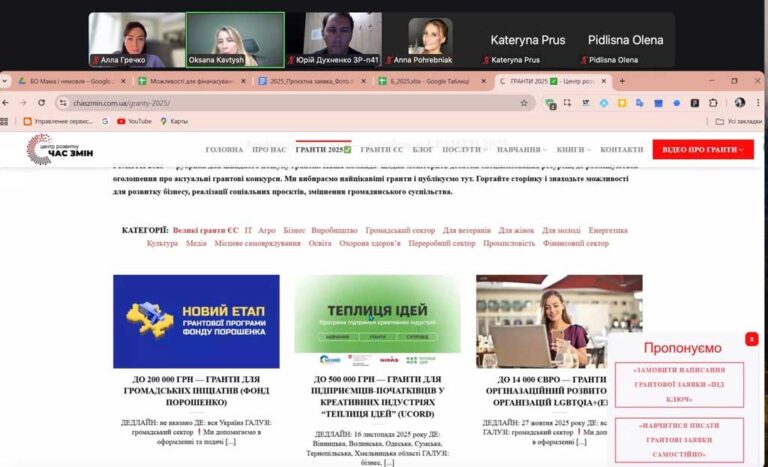
Task: Go to Контакти in site menu
Action: tap(621, 149)
